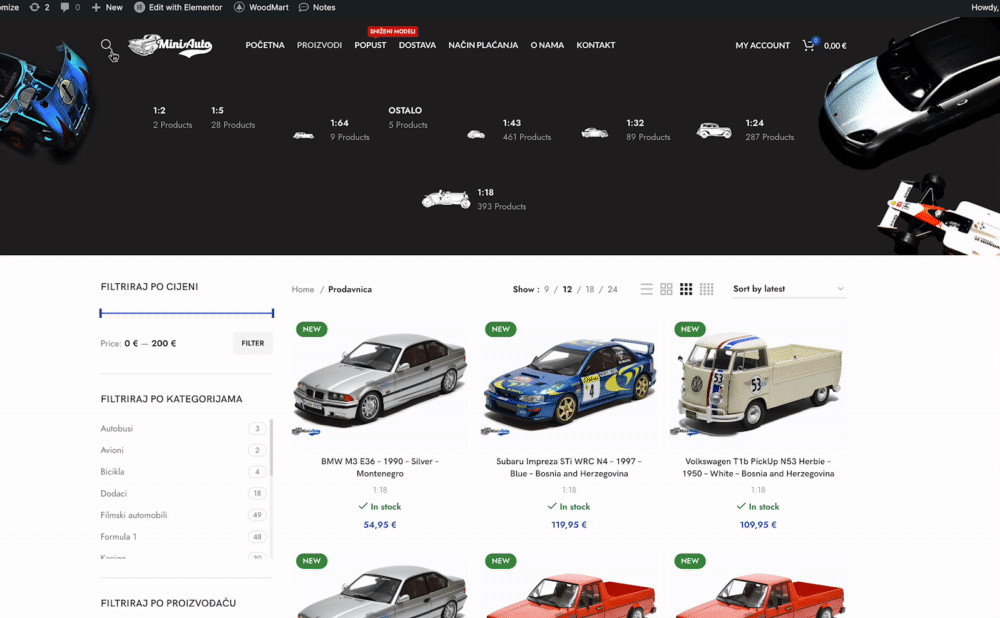The image size is (1000, 618).
Task: Open Volkswagen T1b PickUp product image
Action: click(x=758, y=383)
